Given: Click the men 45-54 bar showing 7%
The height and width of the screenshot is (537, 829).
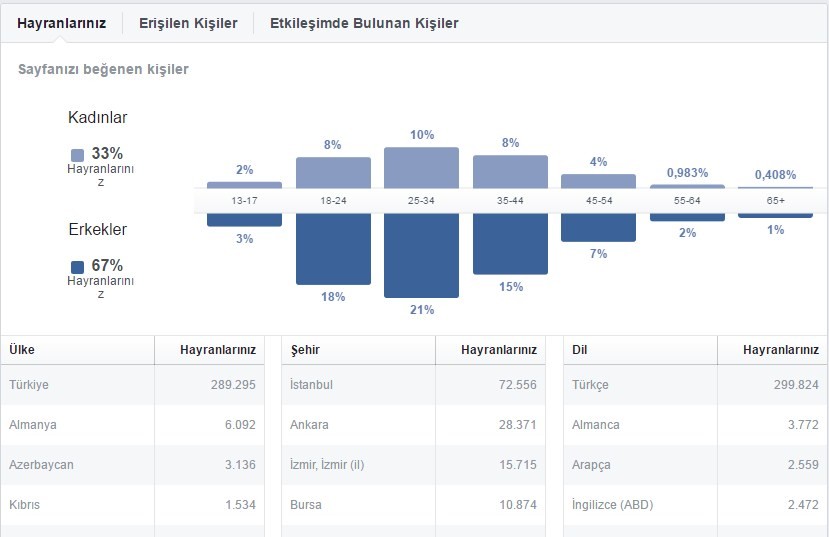Looking at the screenshot, I should (x=598, y=227).
